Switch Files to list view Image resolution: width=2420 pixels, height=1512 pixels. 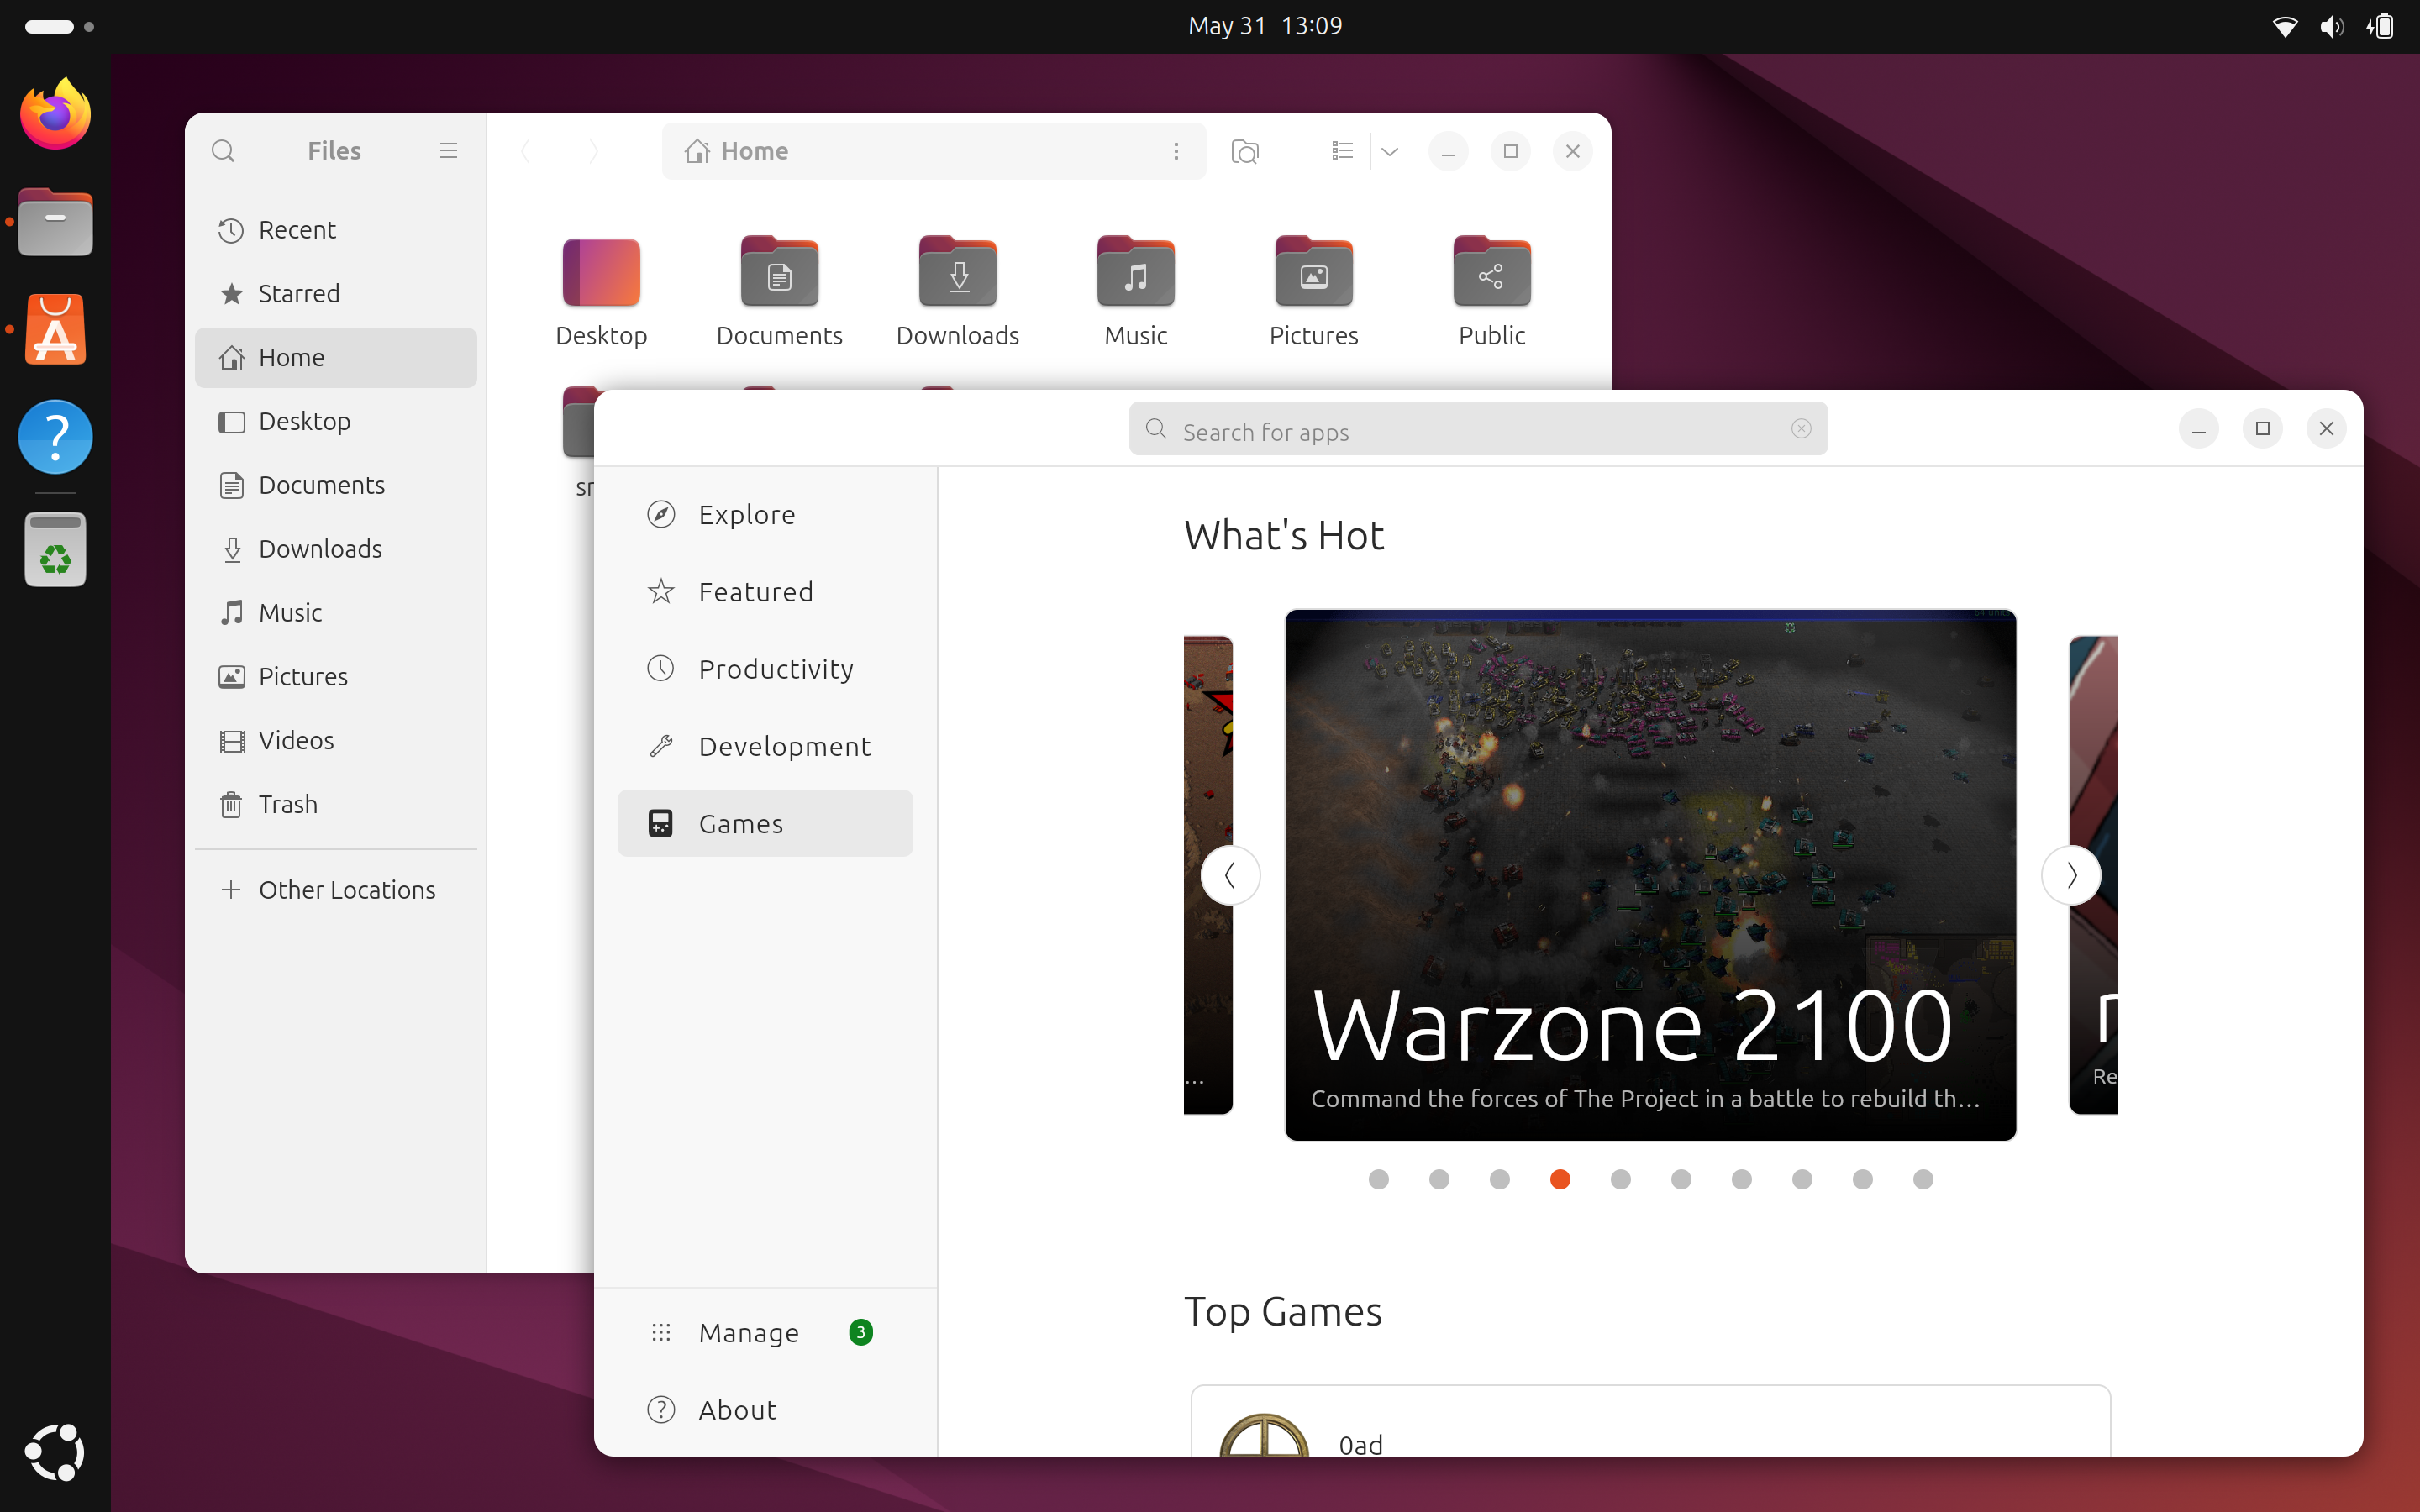[1342, 151]
